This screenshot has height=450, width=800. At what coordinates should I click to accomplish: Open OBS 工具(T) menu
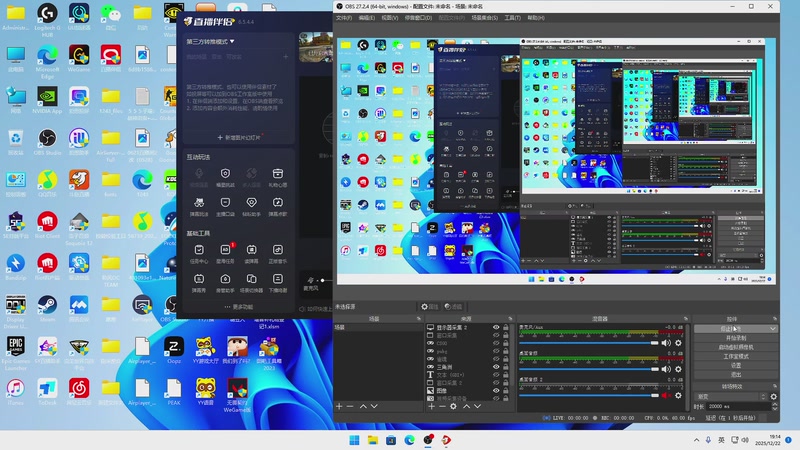click(x=512, y=17)
